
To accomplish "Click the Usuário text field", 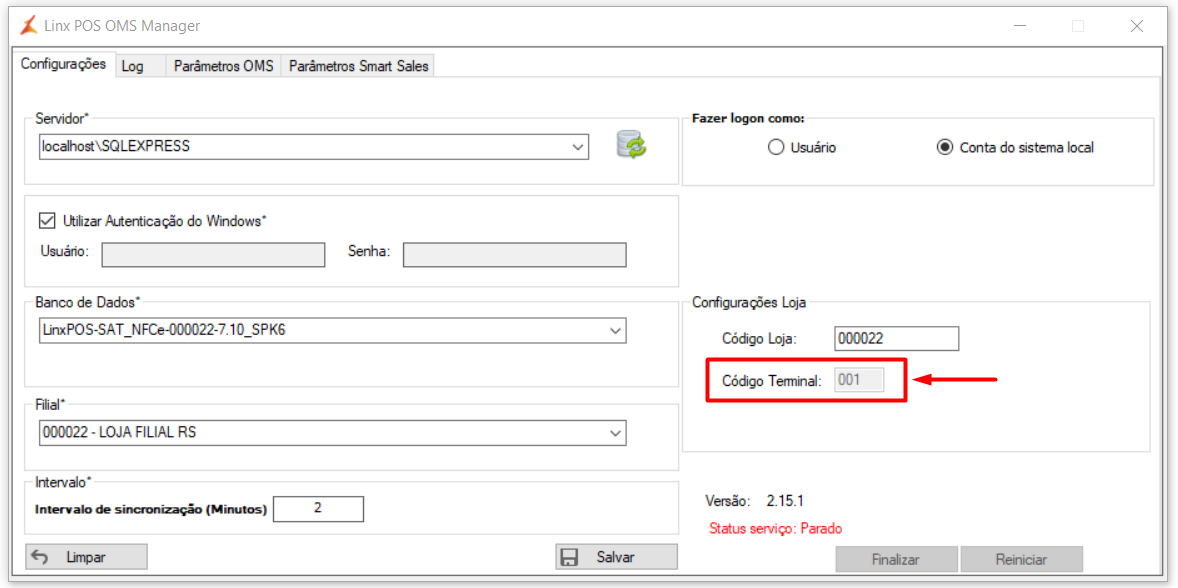I will pos(213,255).
